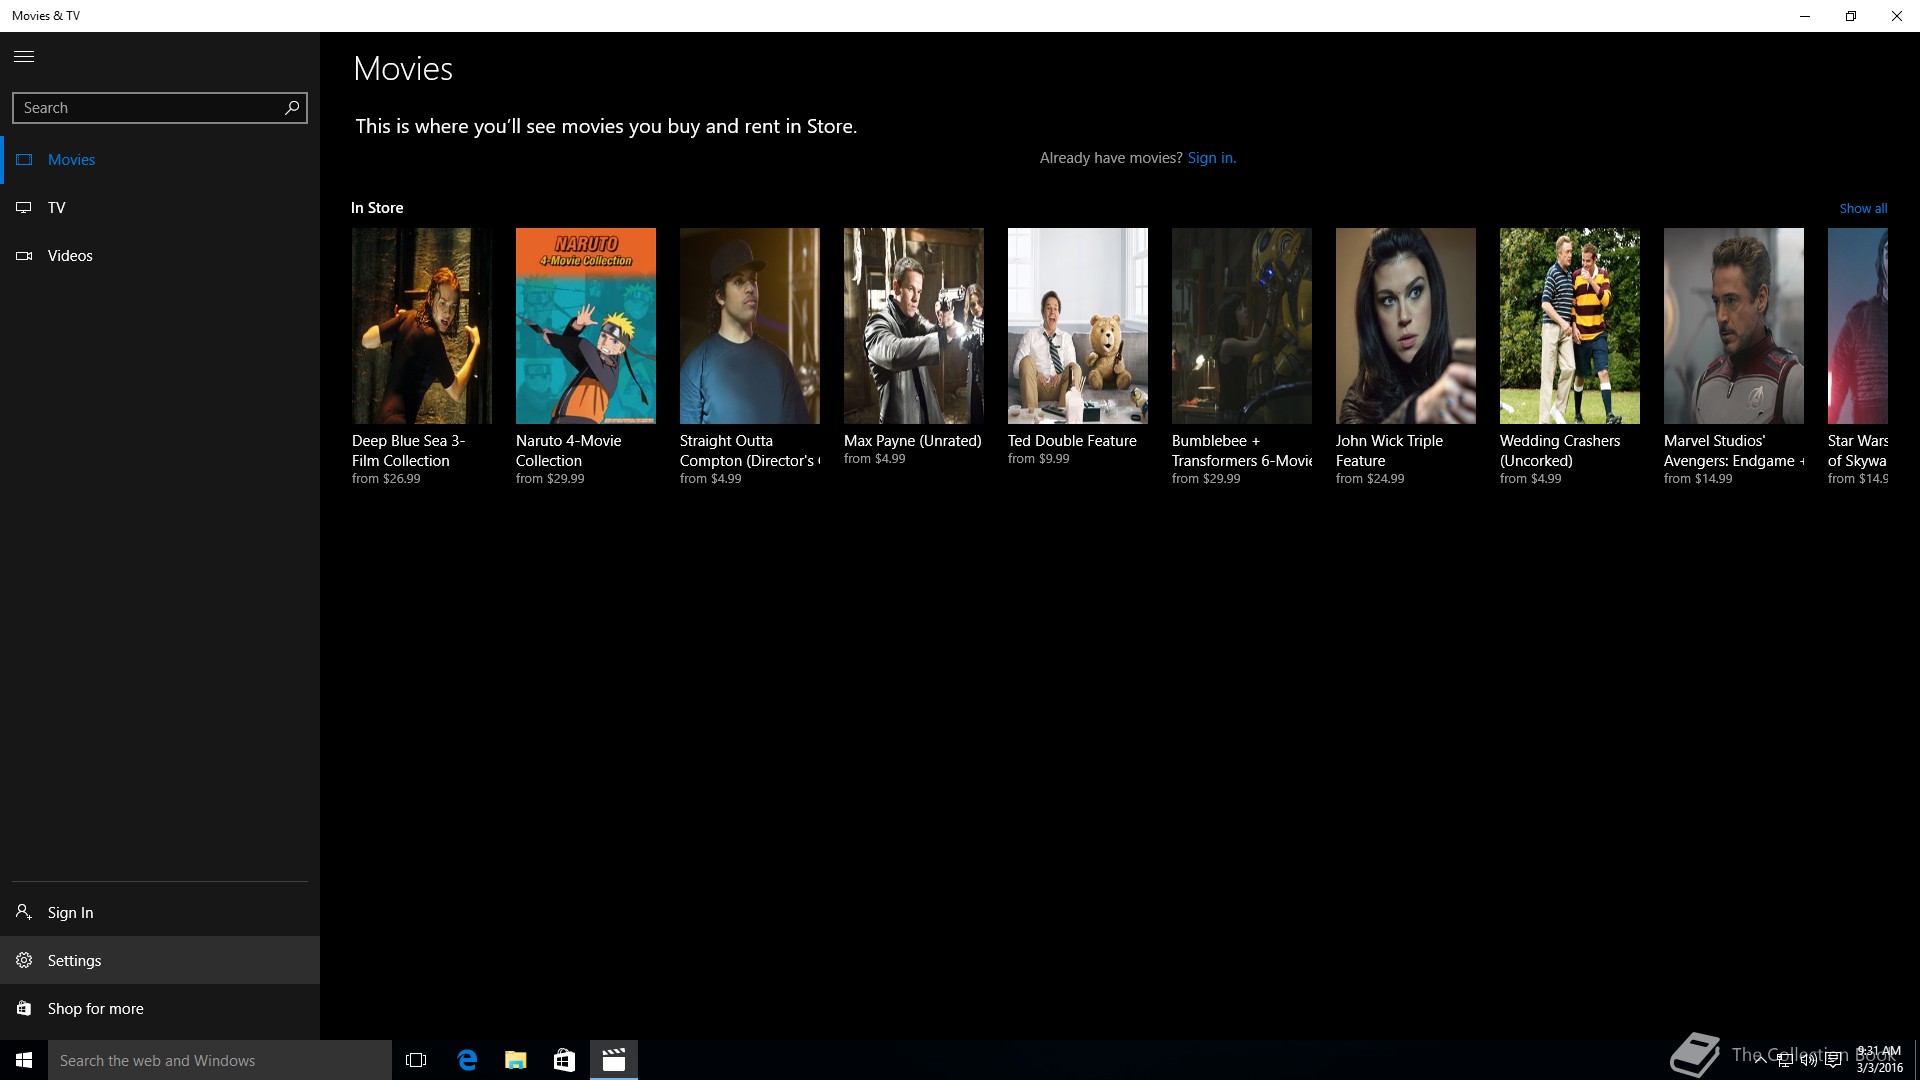1920x1080 pixels.
Task: Open the Windows Start button
Action: pos(24,1060)
